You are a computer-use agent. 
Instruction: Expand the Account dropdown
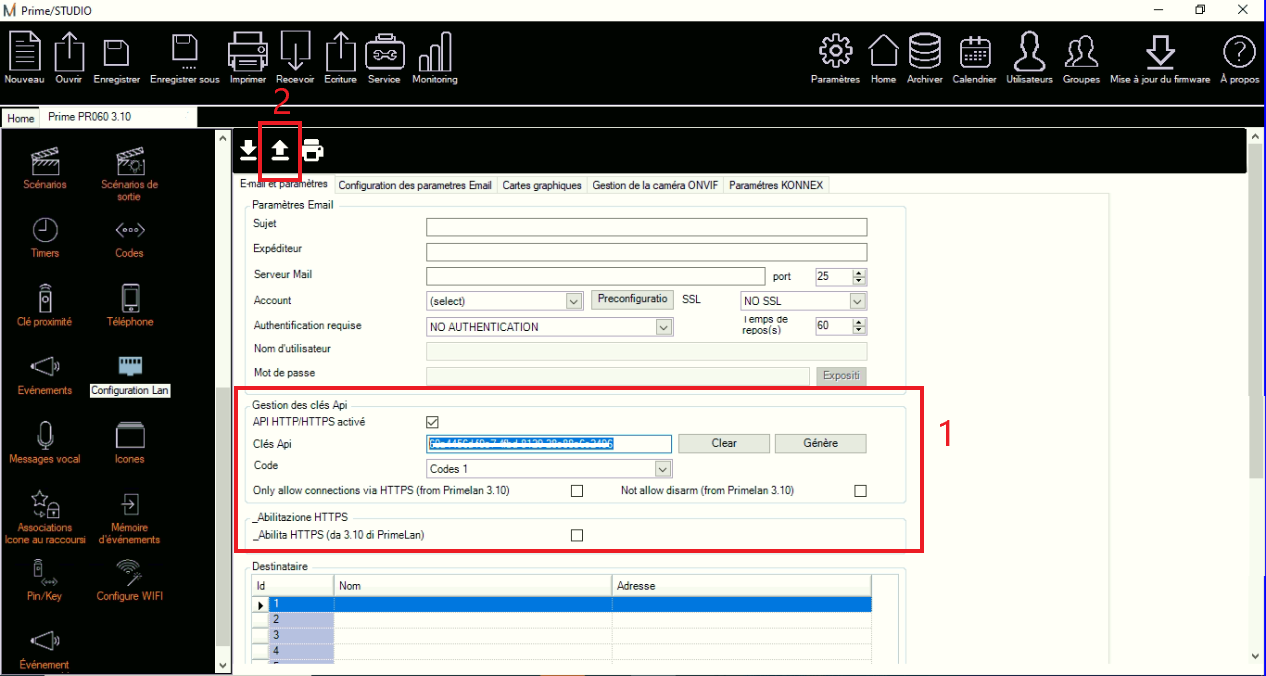pyautogui.click(x=573, y=301)
